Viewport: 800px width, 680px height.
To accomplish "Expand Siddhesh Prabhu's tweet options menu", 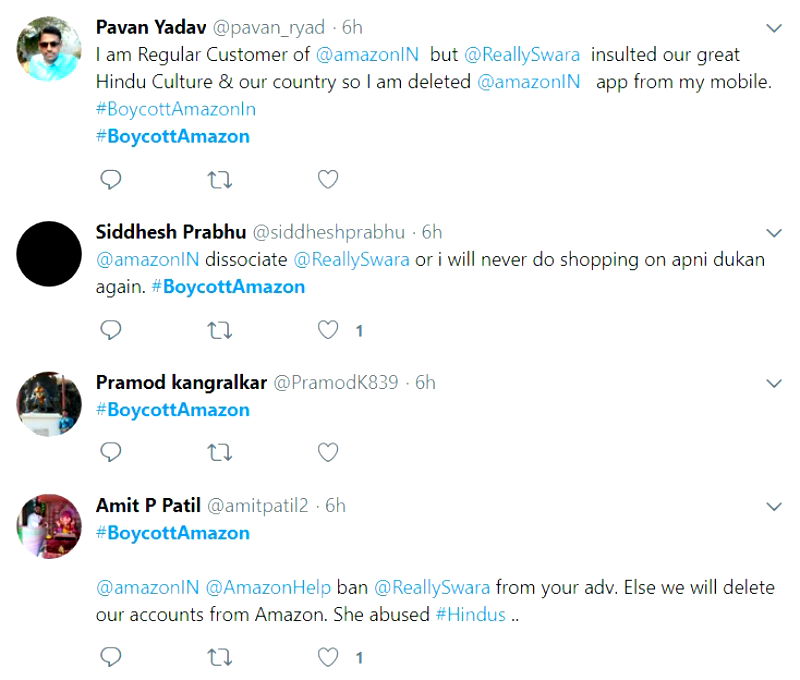I will click(x=773, y=233).
